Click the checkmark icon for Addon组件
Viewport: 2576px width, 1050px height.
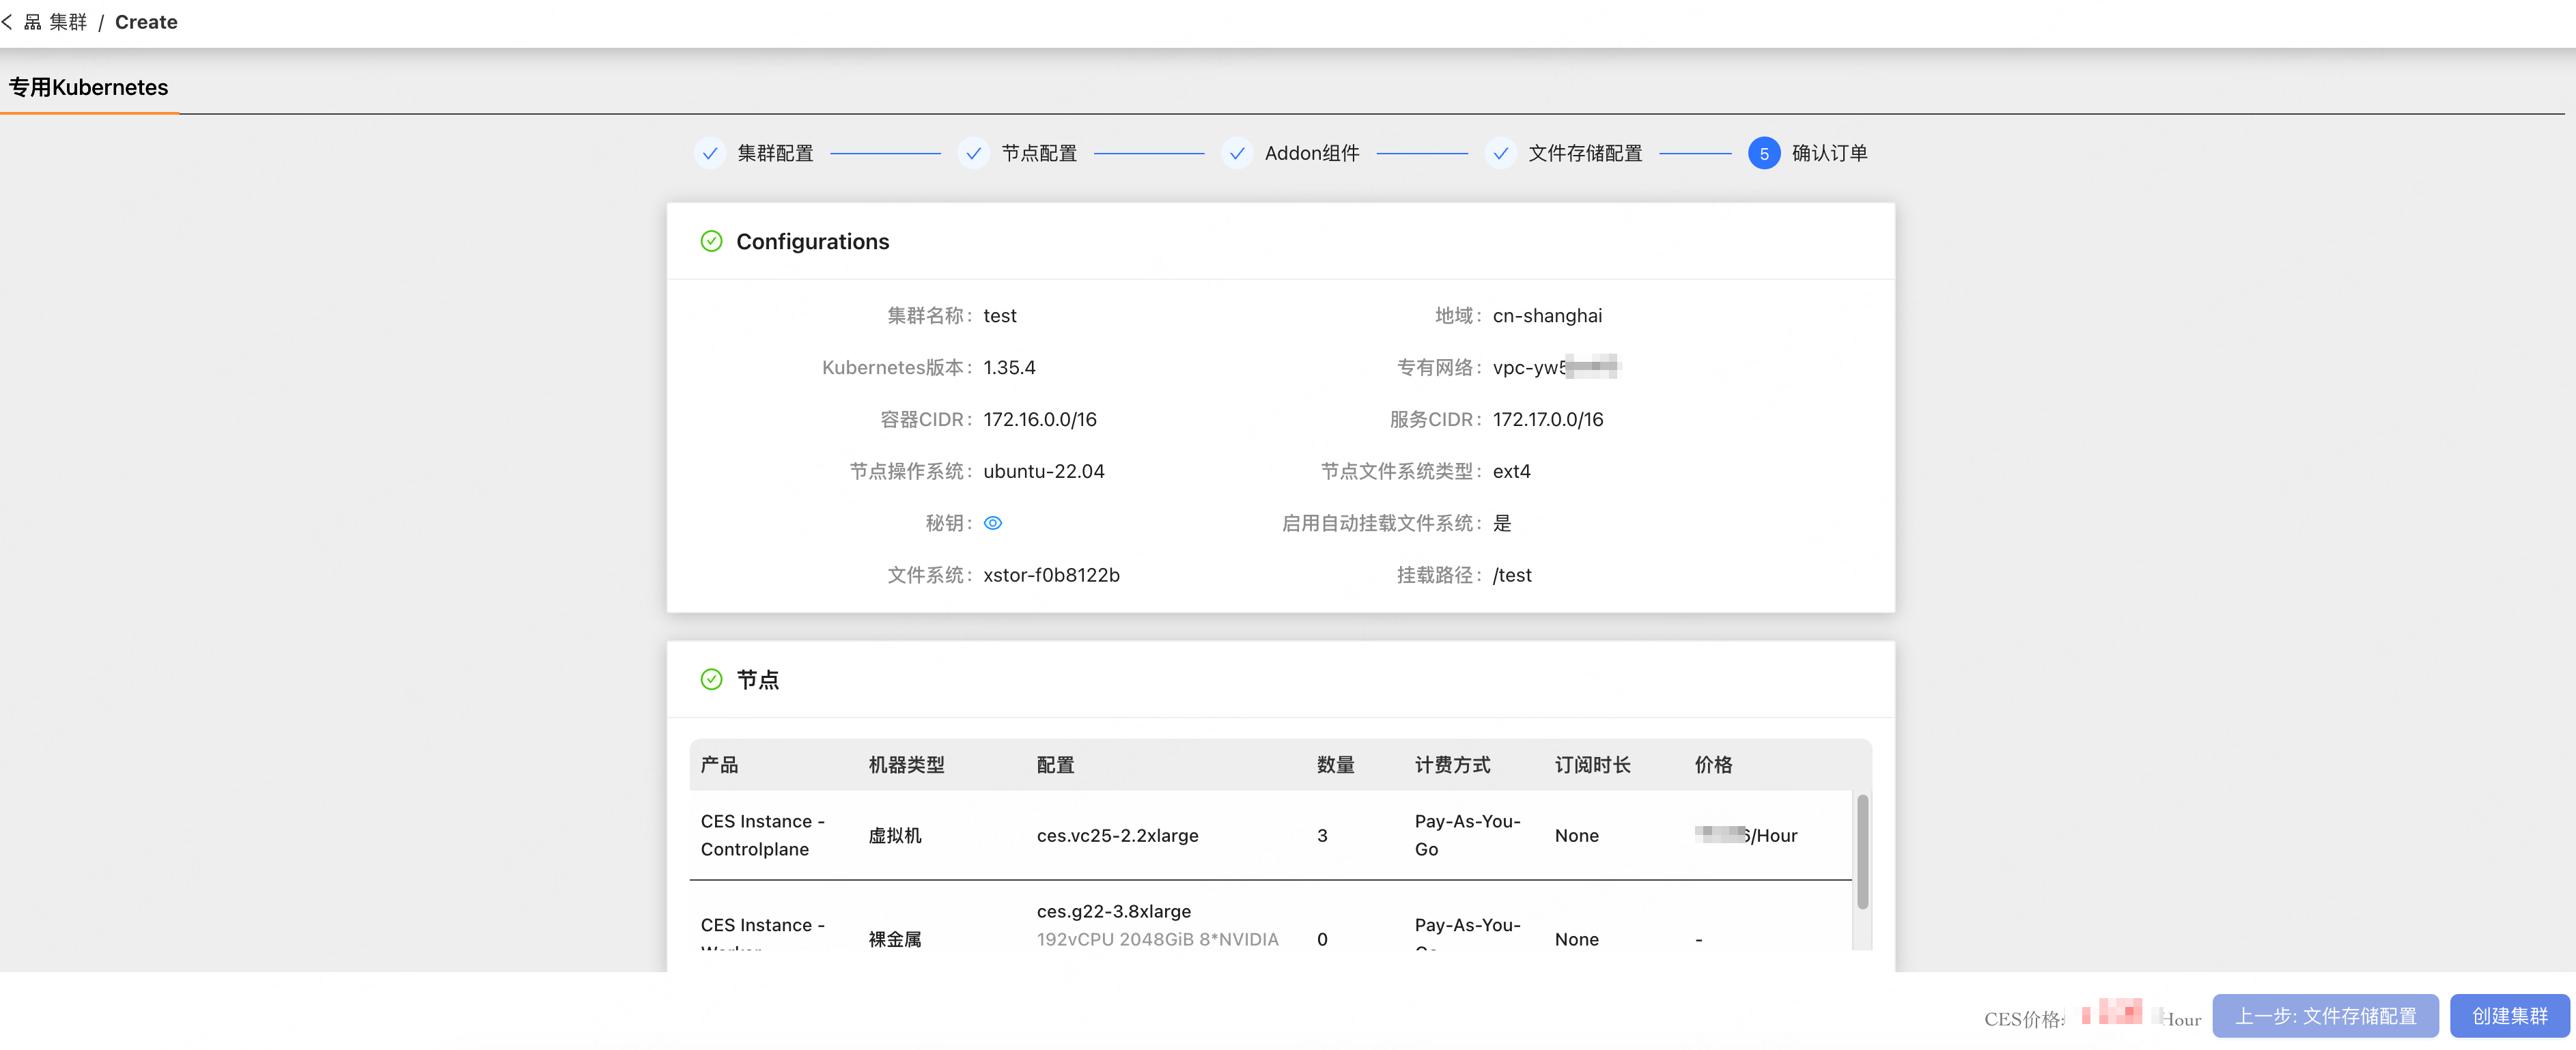[1237, 153]
